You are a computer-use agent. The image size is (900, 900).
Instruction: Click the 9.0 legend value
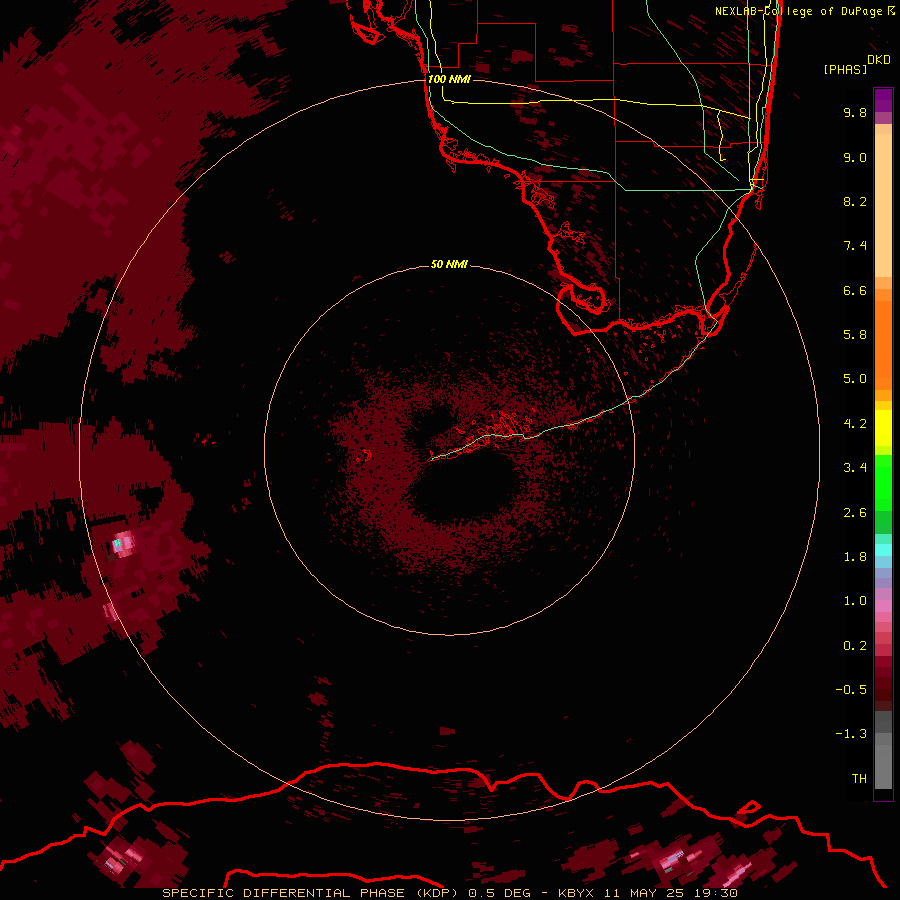(855, 157)
